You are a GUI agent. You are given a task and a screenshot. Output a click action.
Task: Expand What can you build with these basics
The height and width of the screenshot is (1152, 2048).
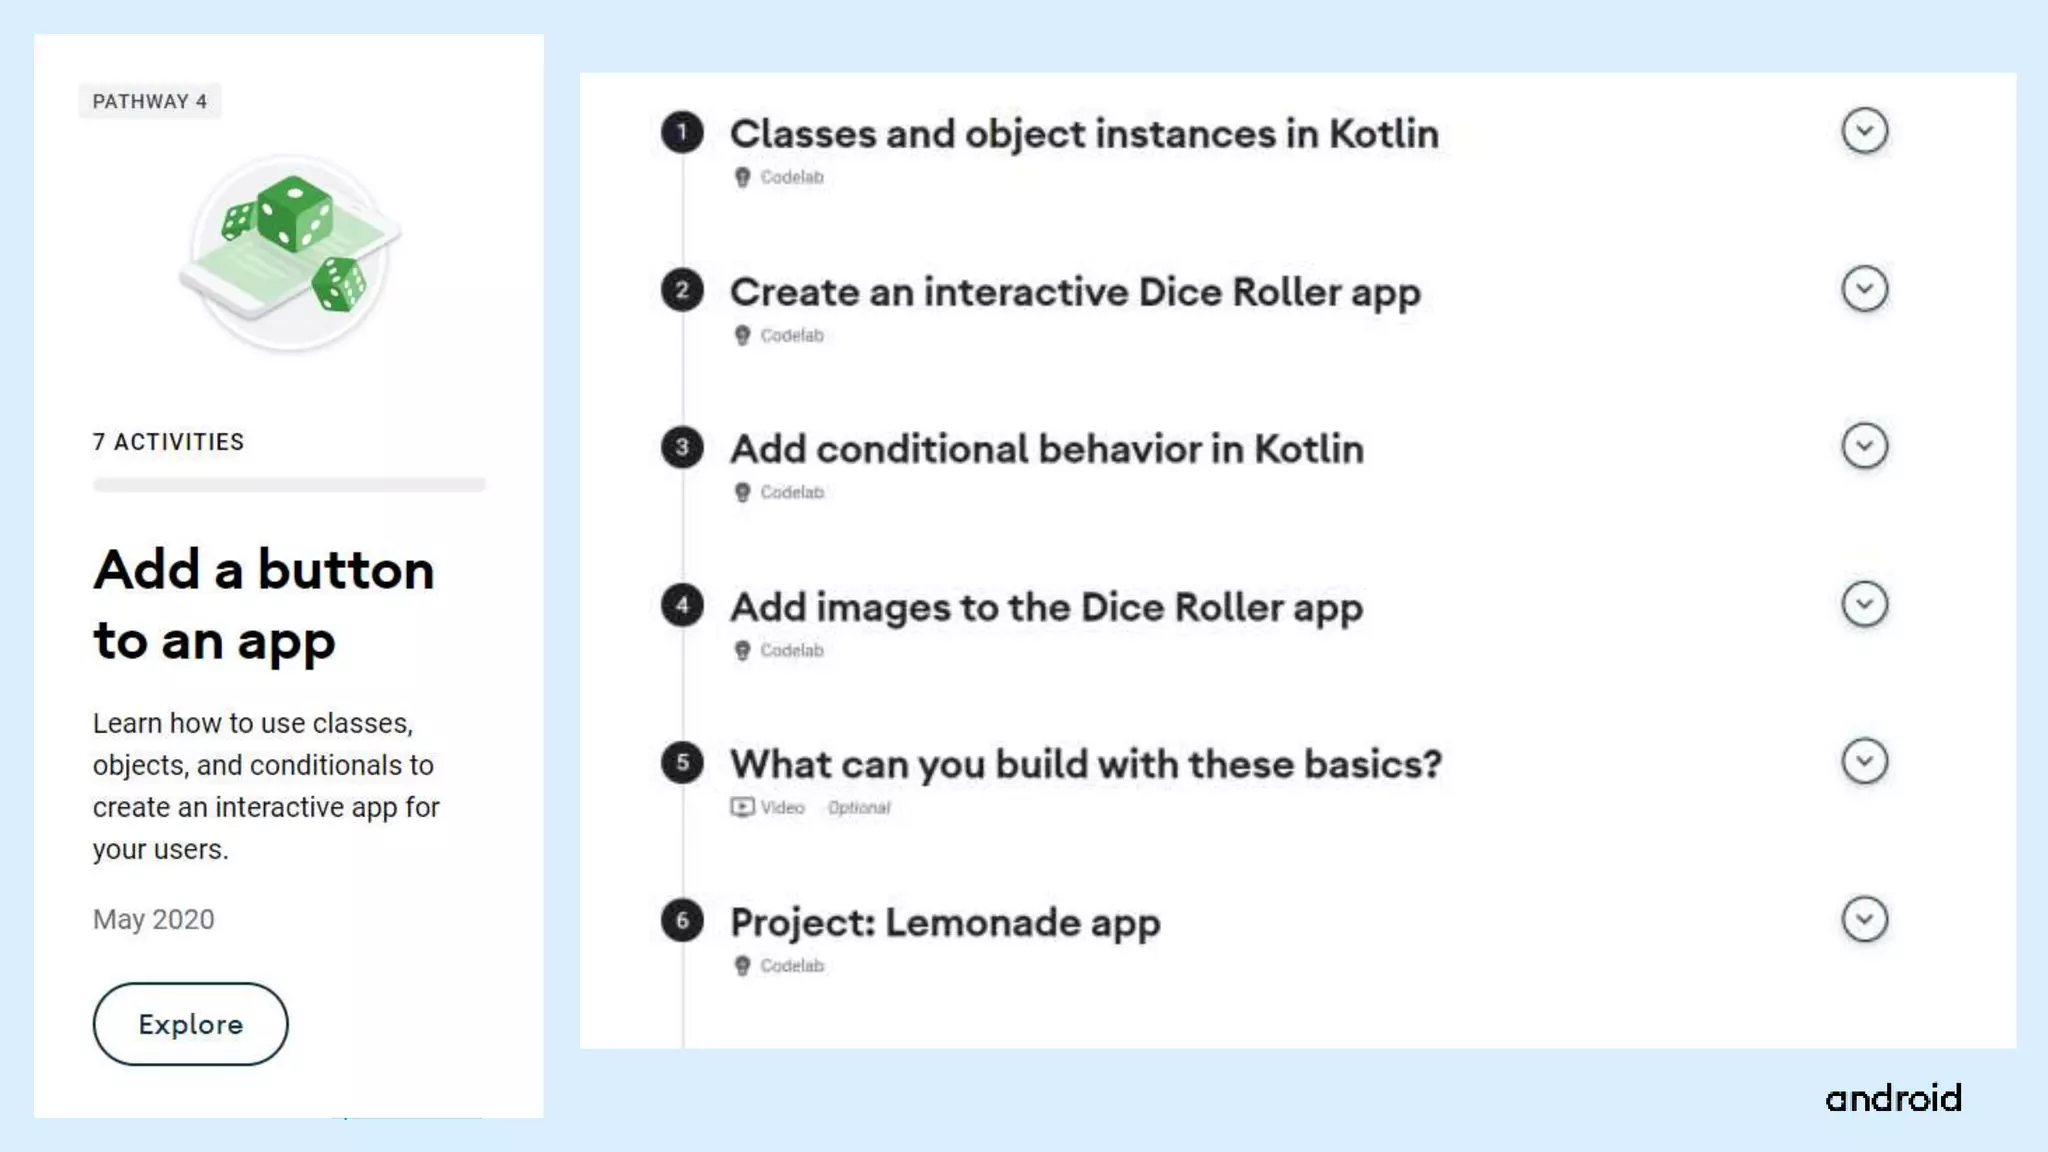(x=1864, y=761)
